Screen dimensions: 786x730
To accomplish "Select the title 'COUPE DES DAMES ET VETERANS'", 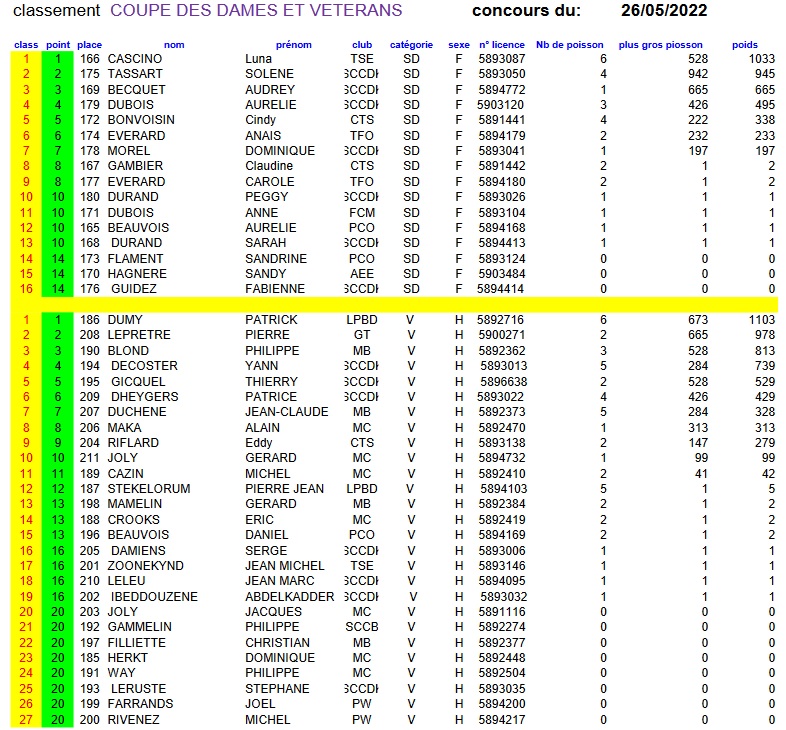I will [256, 11].
